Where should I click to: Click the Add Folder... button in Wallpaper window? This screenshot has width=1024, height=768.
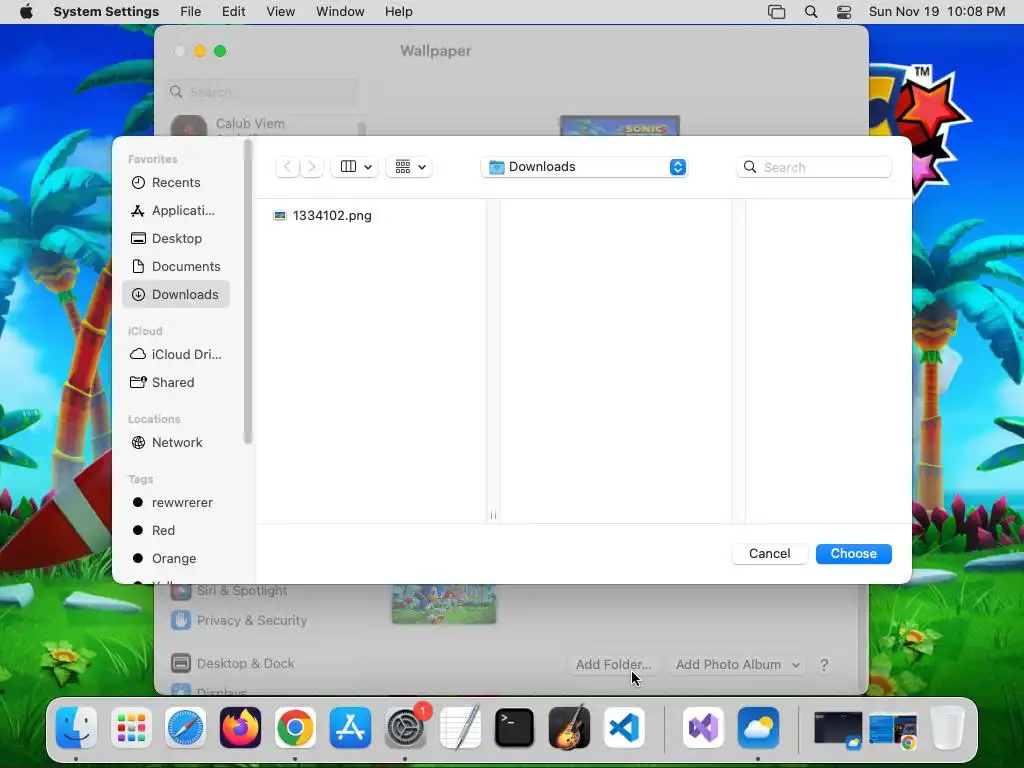613,665
